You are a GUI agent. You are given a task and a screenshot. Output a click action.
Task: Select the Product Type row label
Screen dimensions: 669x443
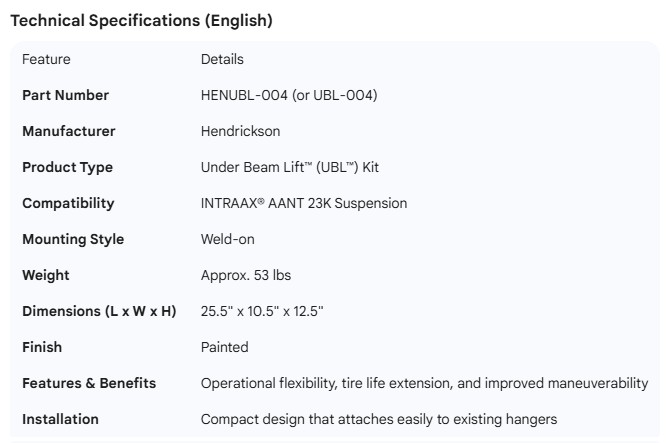coord(67,167)
